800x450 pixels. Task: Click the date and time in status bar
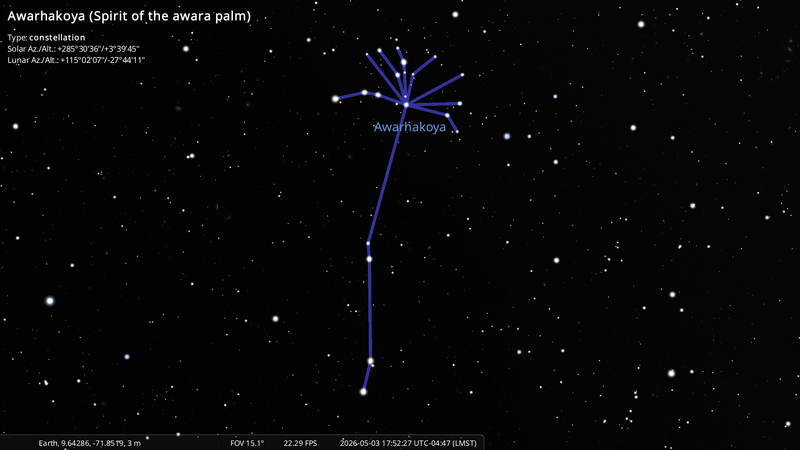pyautogui.click(x=408, y=443)
